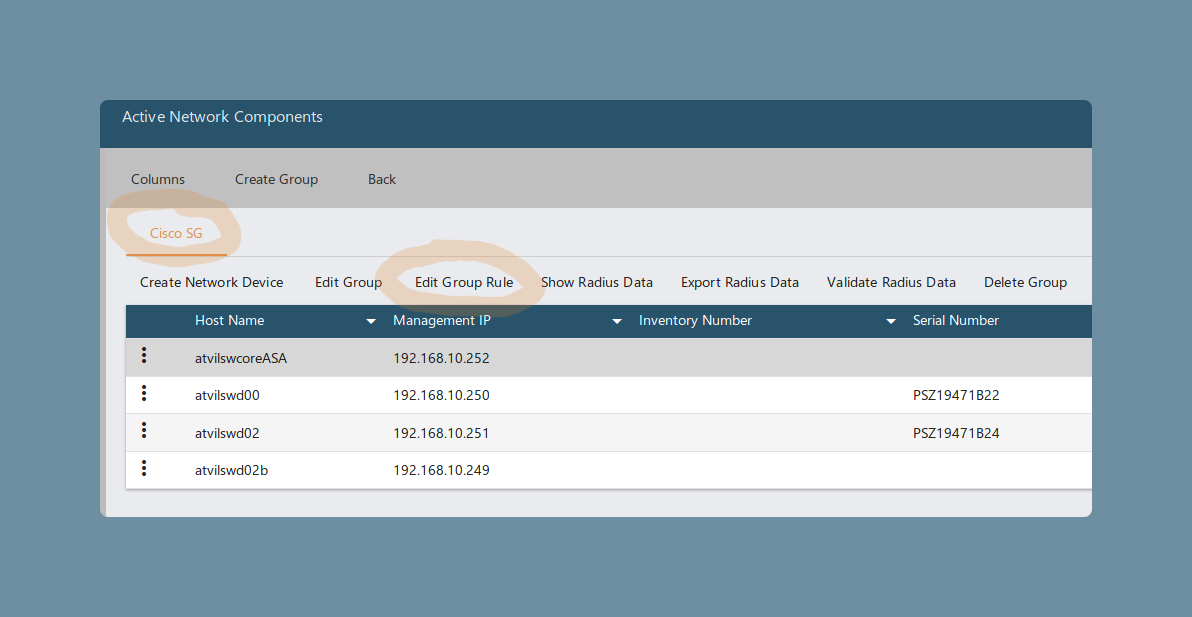
Task: Click the Host Name column header
Action: [230, 321]
